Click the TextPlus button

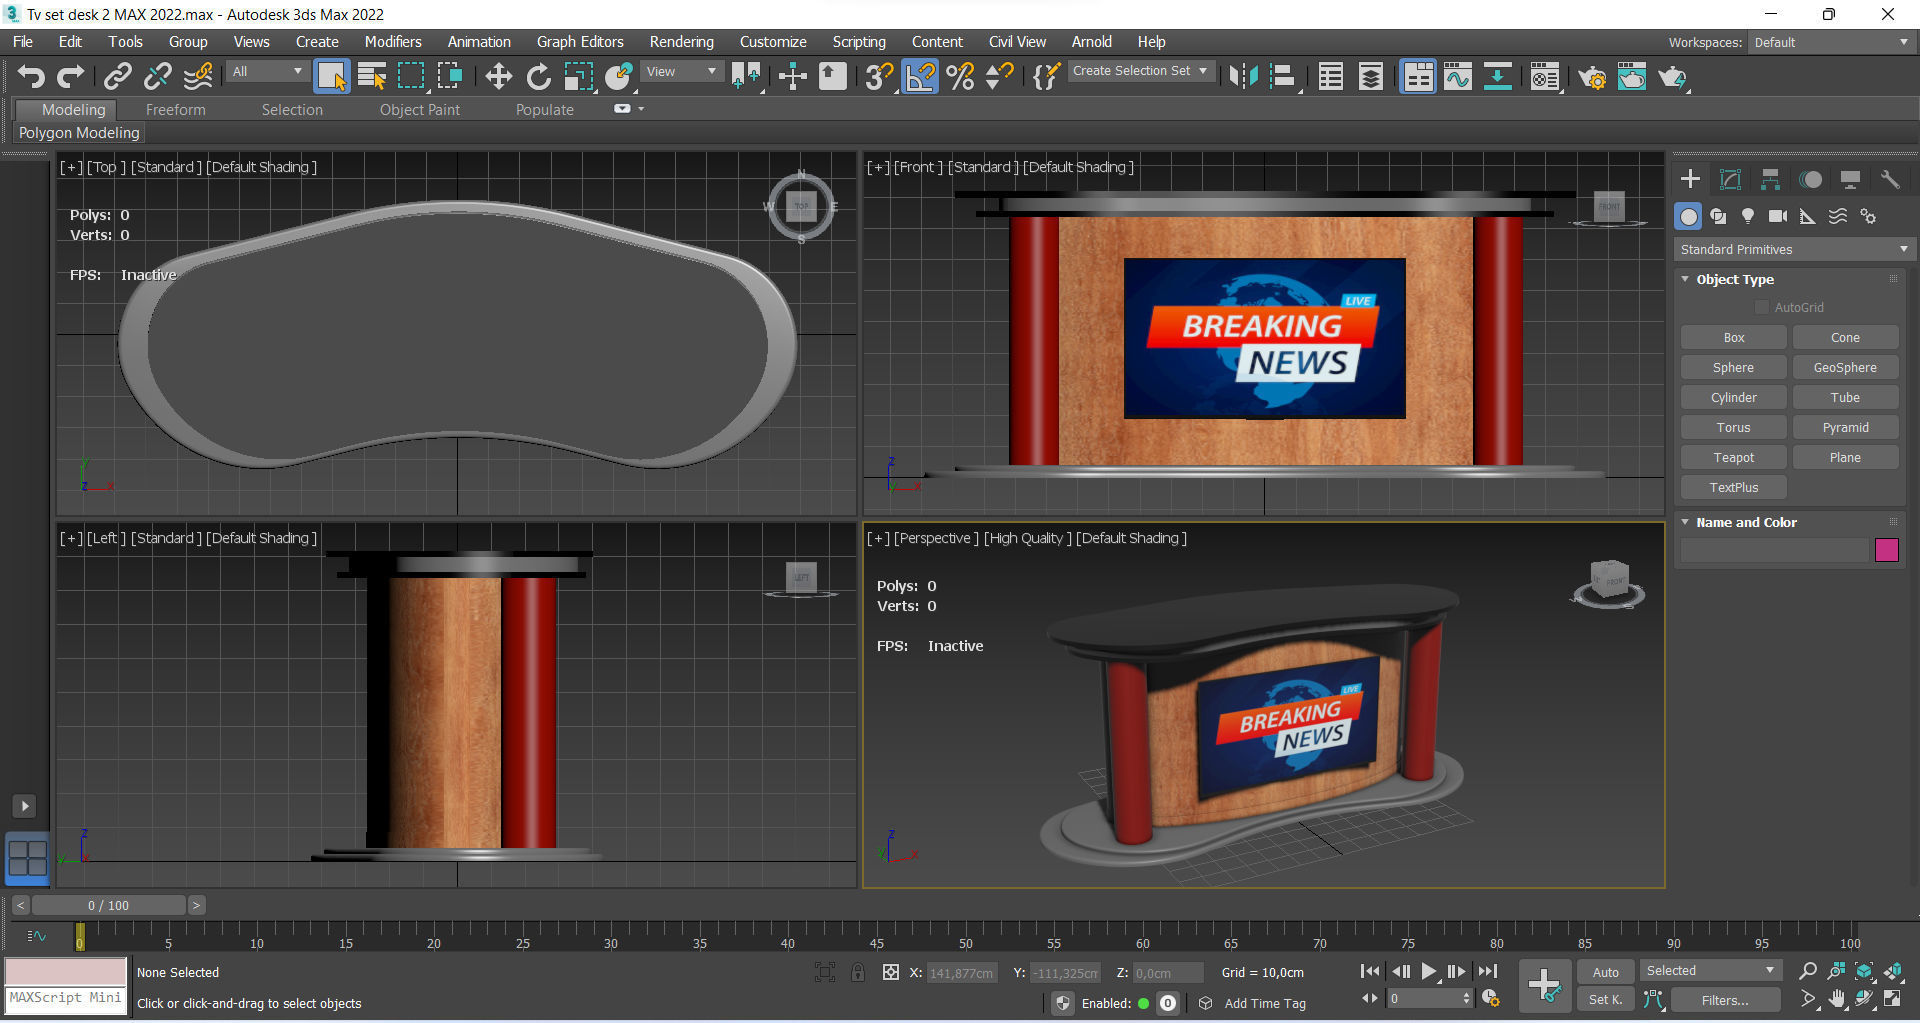point(1733,488)
